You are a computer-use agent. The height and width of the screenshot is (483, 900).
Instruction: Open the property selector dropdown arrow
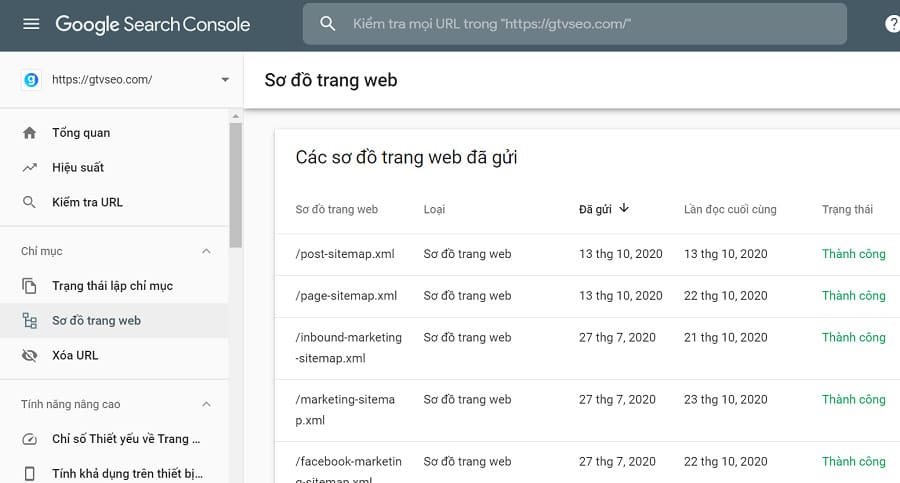point(225,80)
